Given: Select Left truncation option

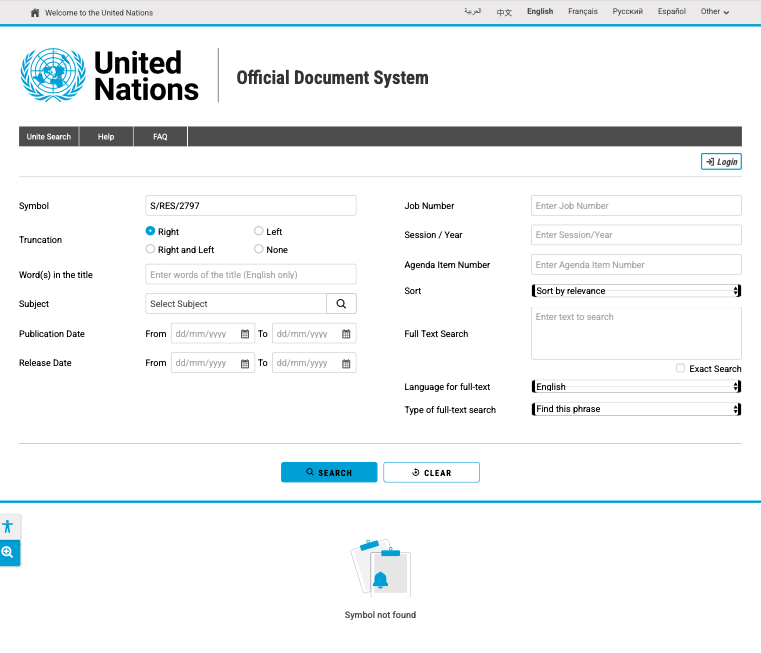Looking at the screenshot, I should point(259,231).
